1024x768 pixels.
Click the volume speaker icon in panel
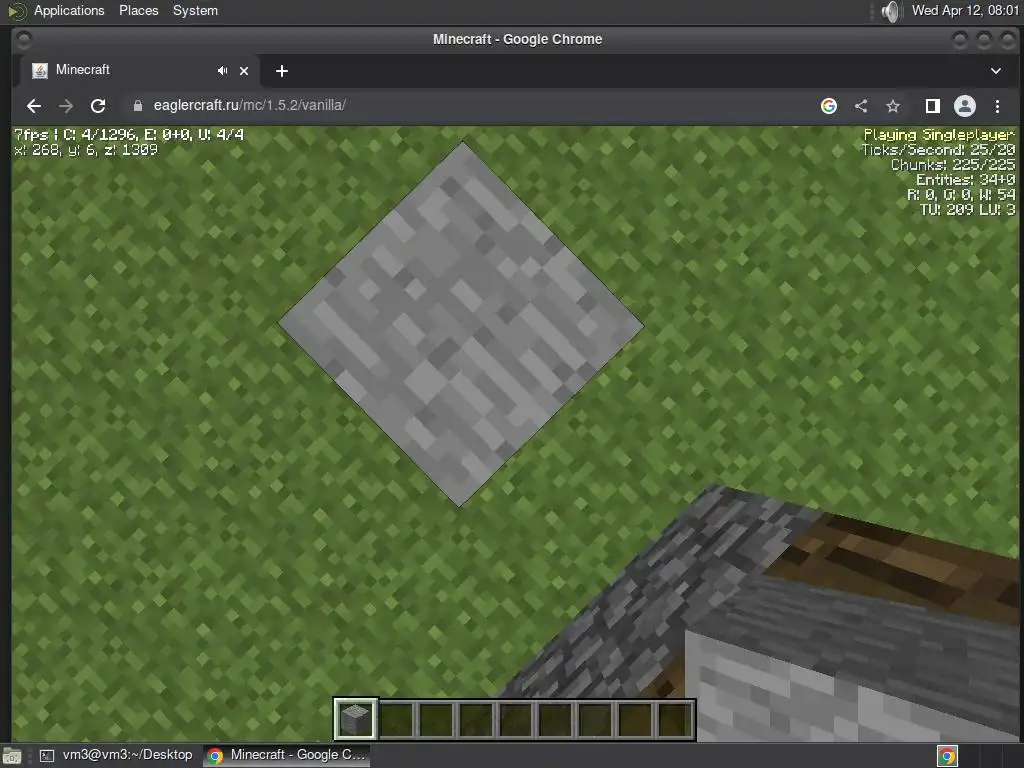point(889,11)
